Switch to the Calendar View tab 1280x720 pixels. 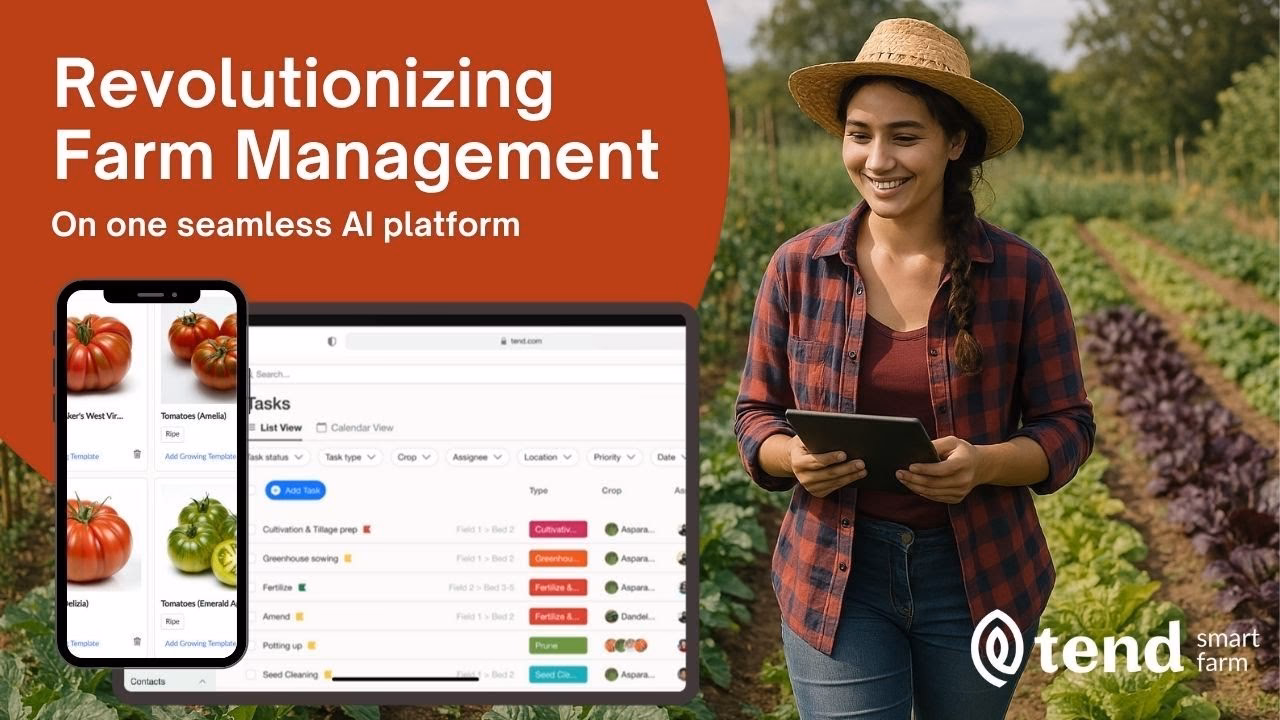pyautogui.click(x=355, y=428)
